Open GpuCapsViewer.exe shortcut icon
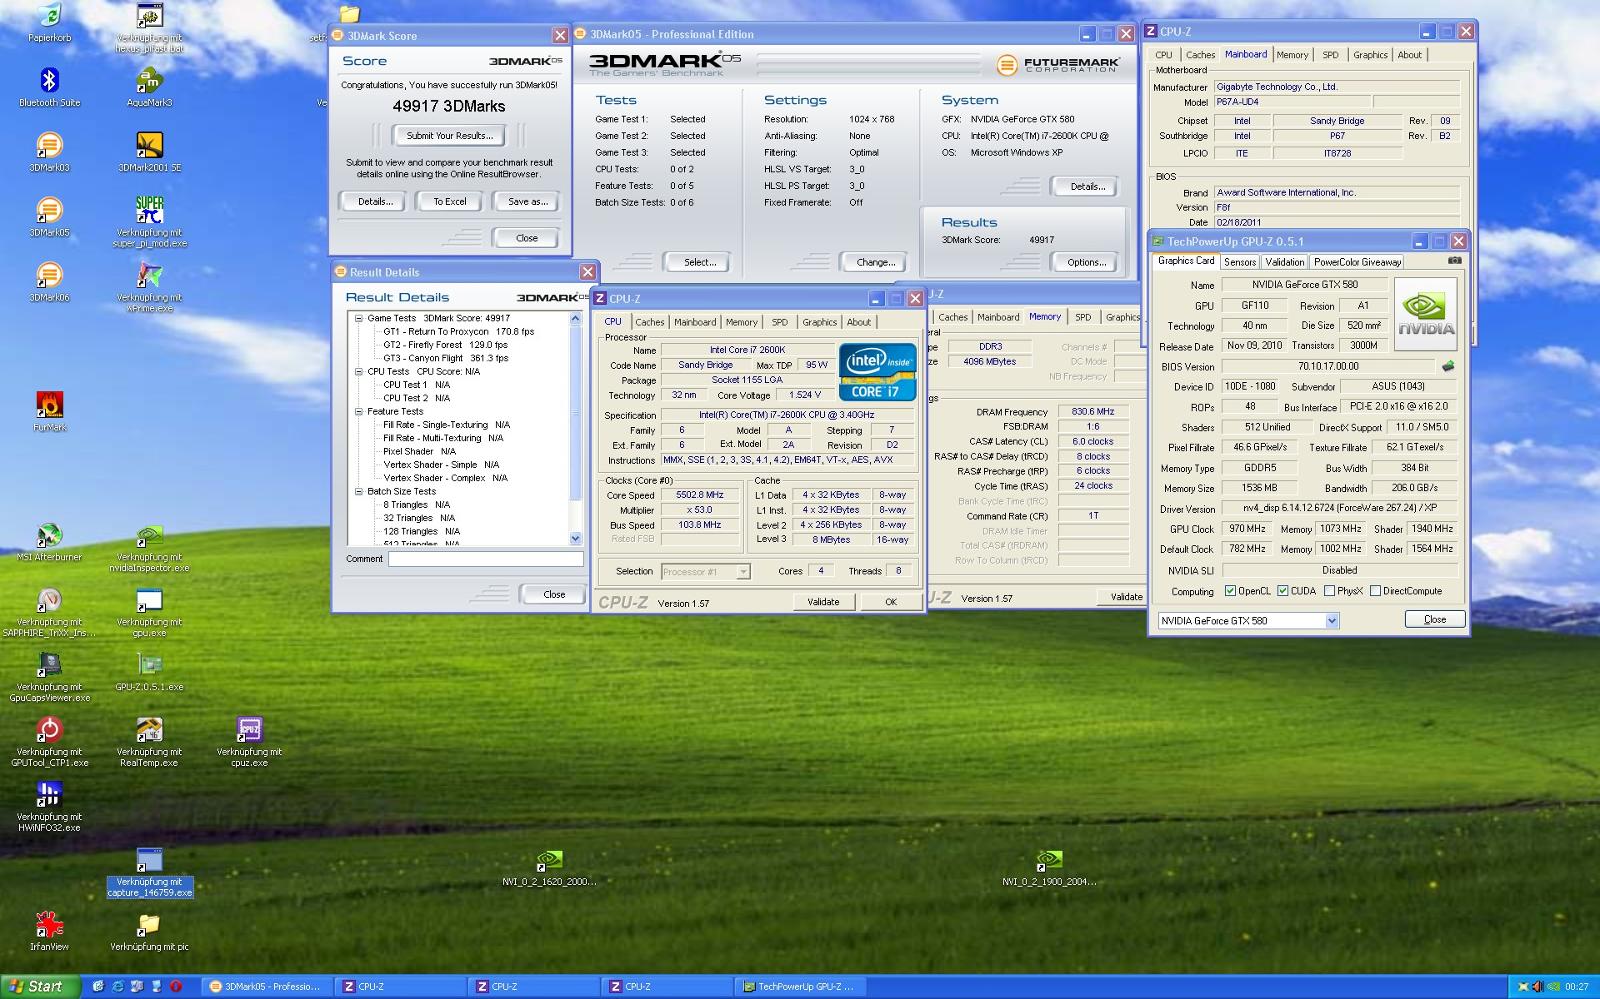Viewport: 1600px width, 999px height. pos(49,666)
